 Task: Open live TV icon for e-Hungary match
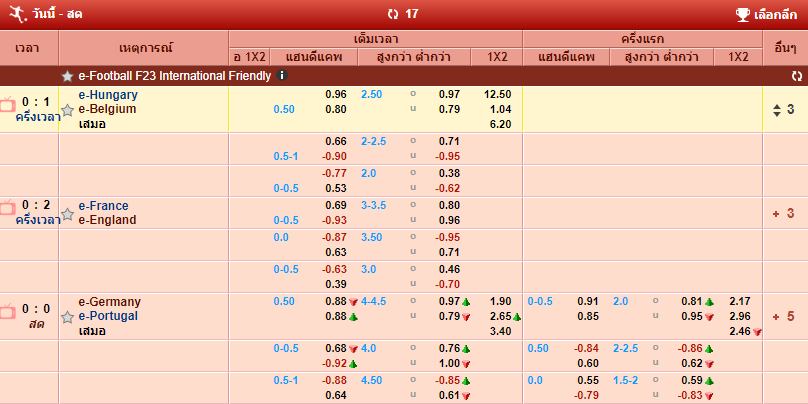coord(7,103)
